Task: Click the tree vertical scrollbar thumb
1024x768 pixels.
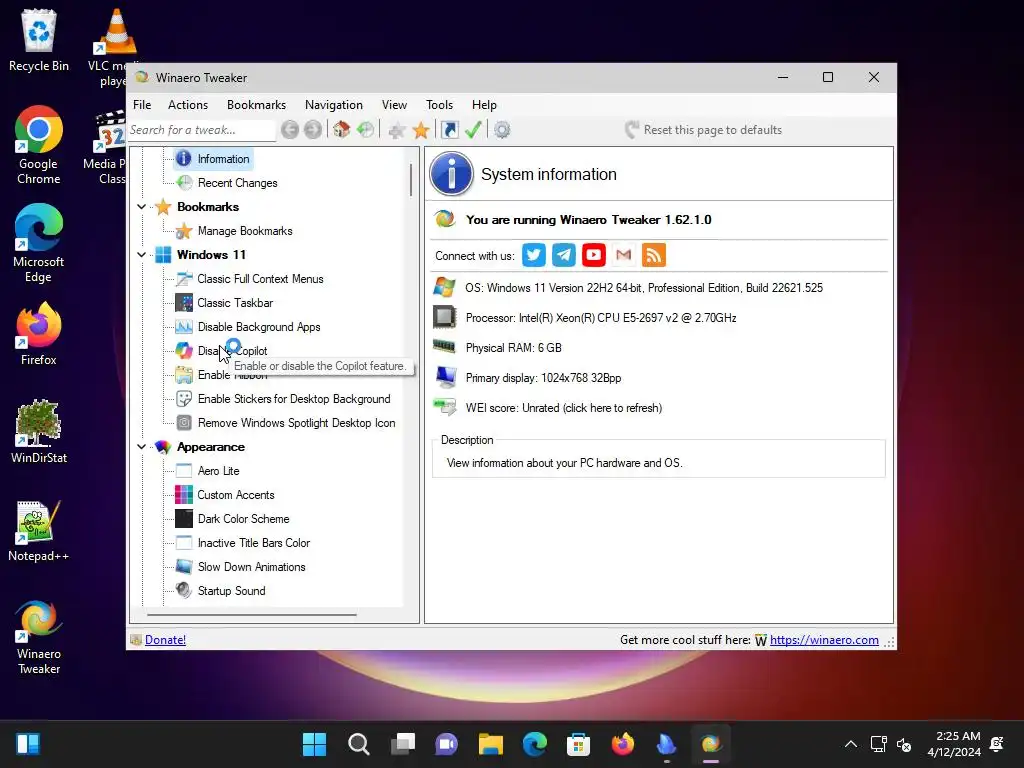Action: (411, 180)
